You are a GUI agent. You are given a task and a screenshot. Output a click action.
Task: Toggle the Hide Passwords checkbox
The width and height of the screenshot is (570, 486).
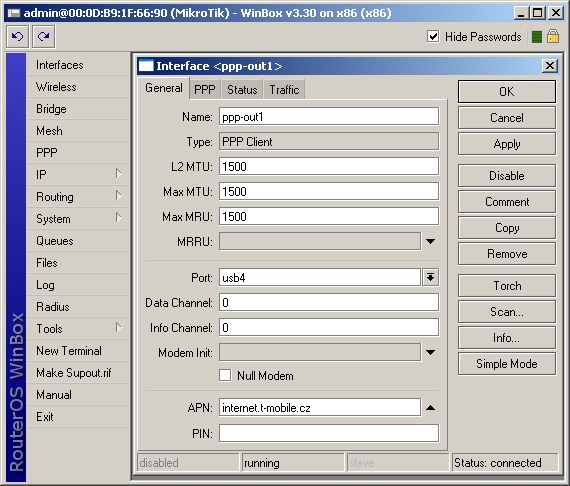click(x=433, y=36)
